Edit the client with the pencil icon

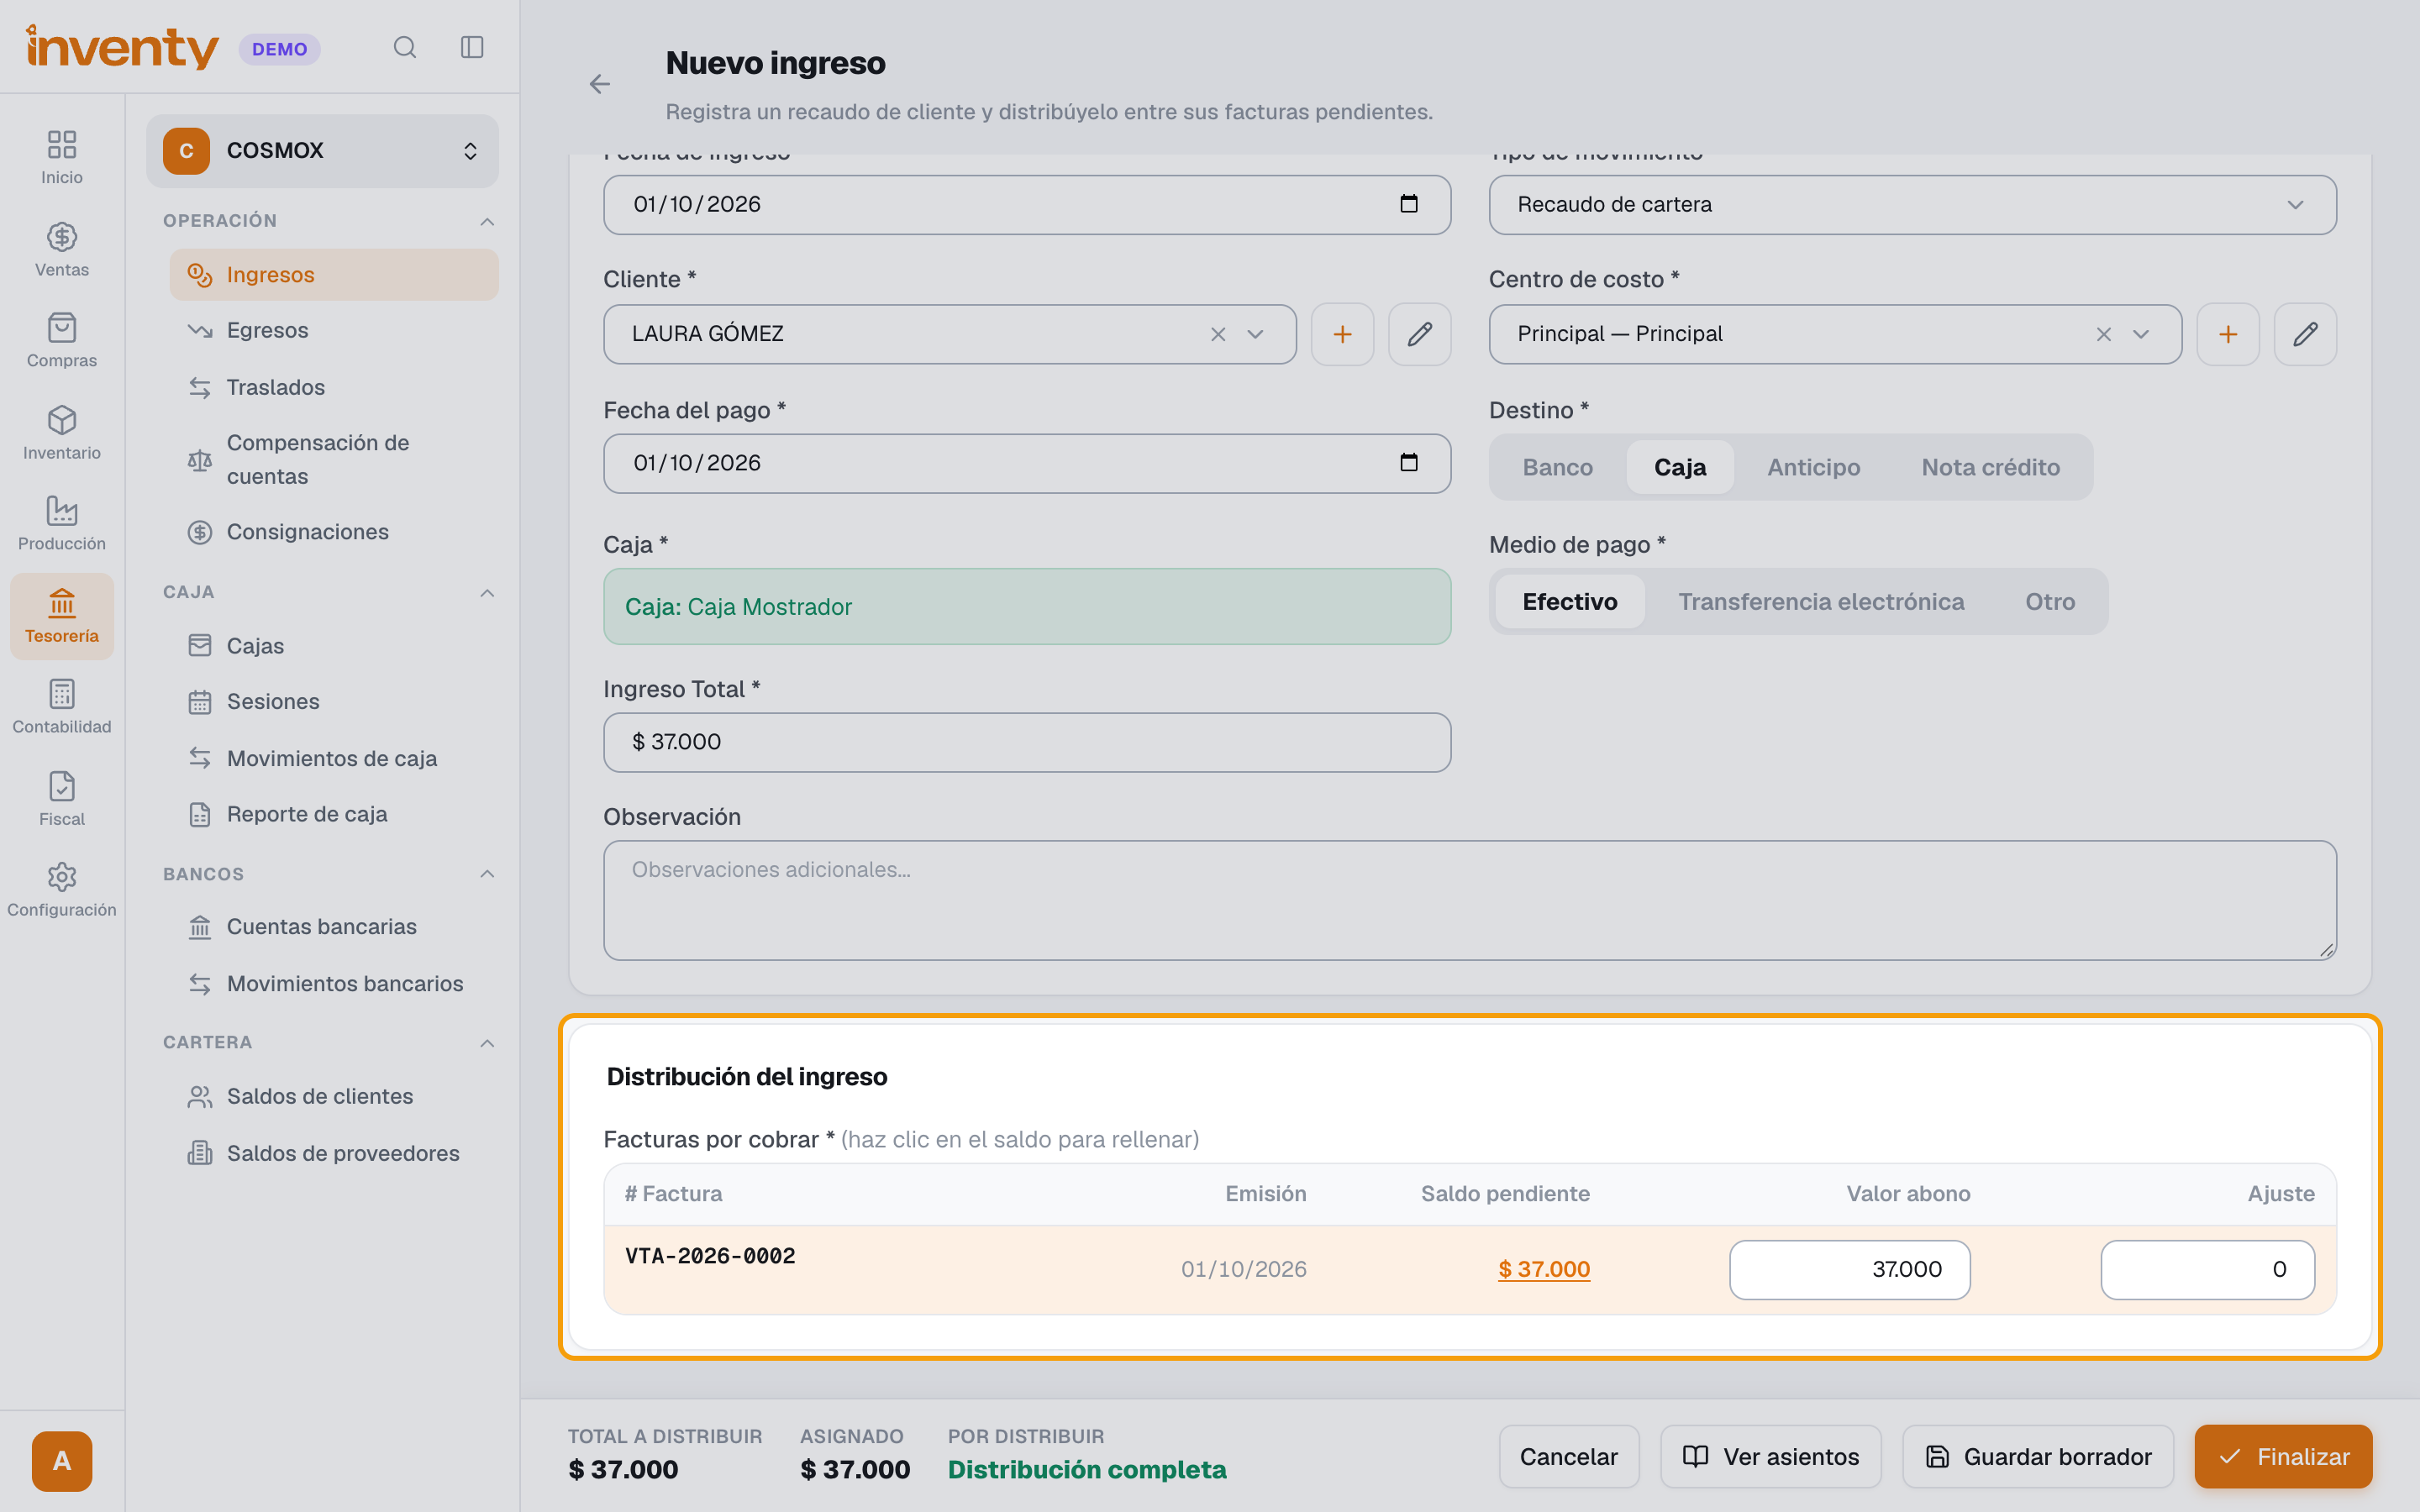1419,334
